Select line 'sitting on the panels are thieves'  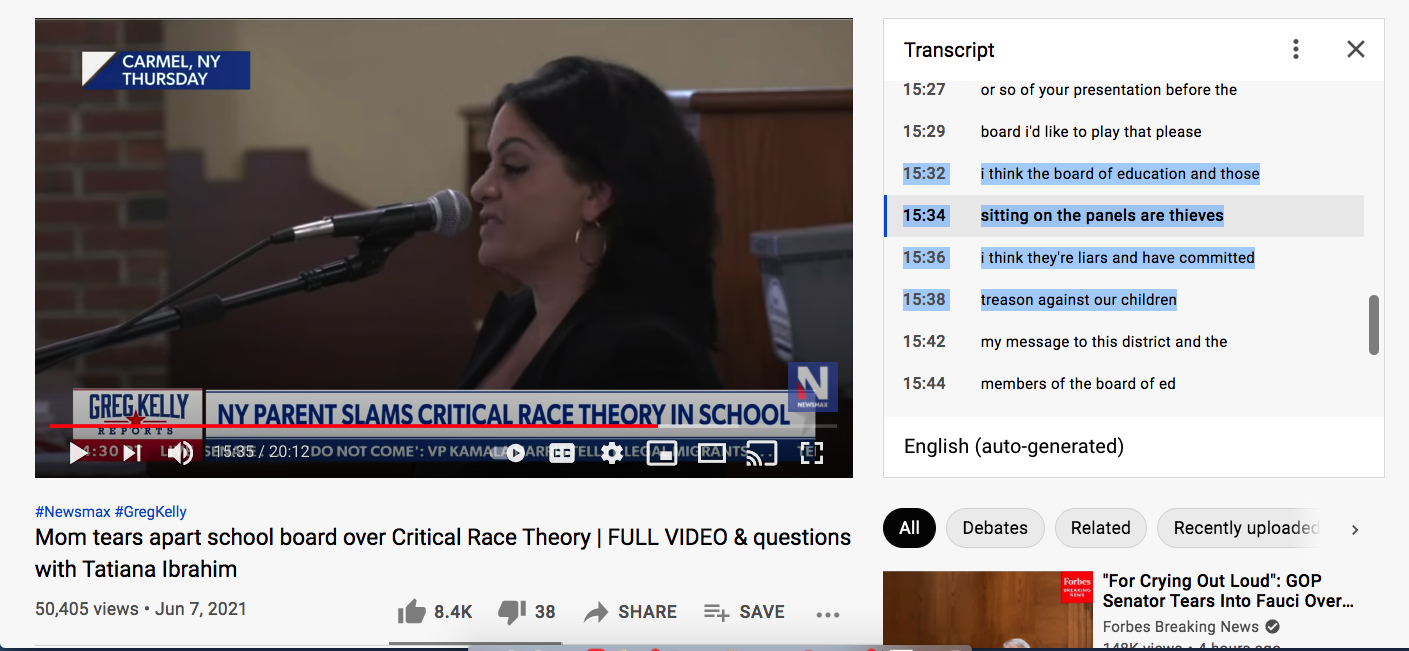(x=1124, y=216)
